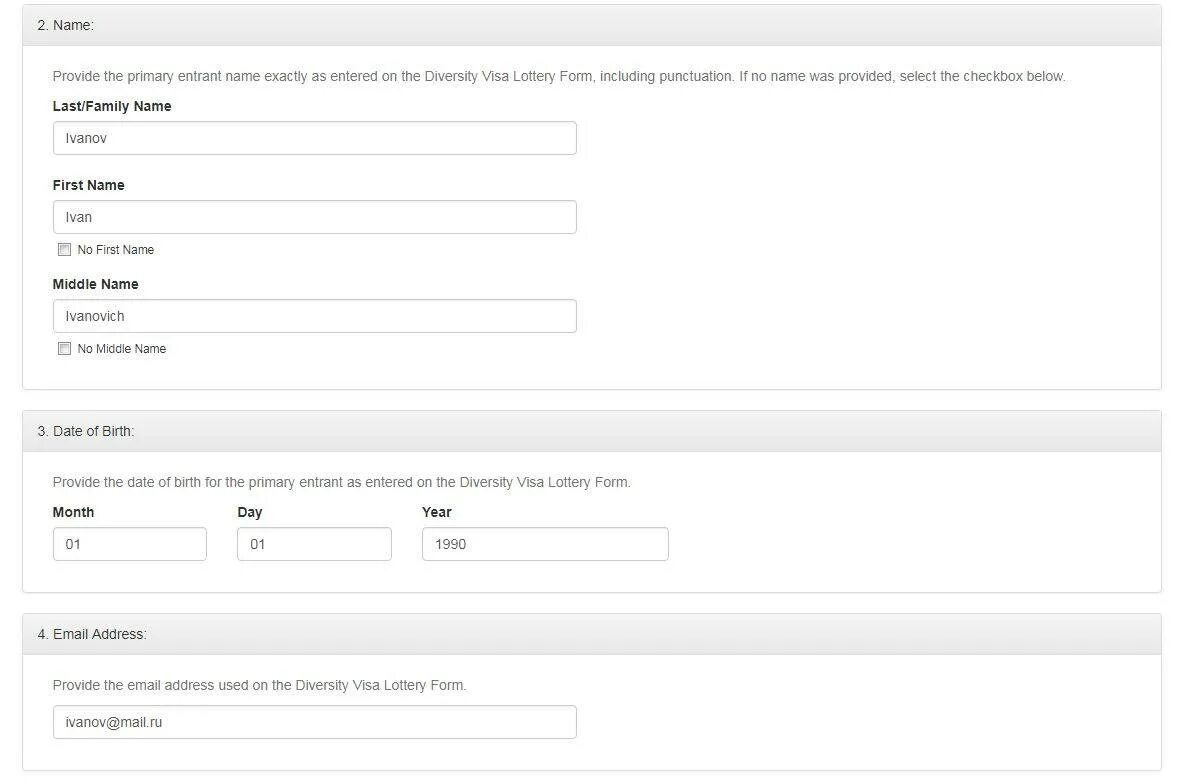Screen dimensions: 1190x784
Task: Click the 'No First Name' checkbox label text
Action: [x=115, y=250]
